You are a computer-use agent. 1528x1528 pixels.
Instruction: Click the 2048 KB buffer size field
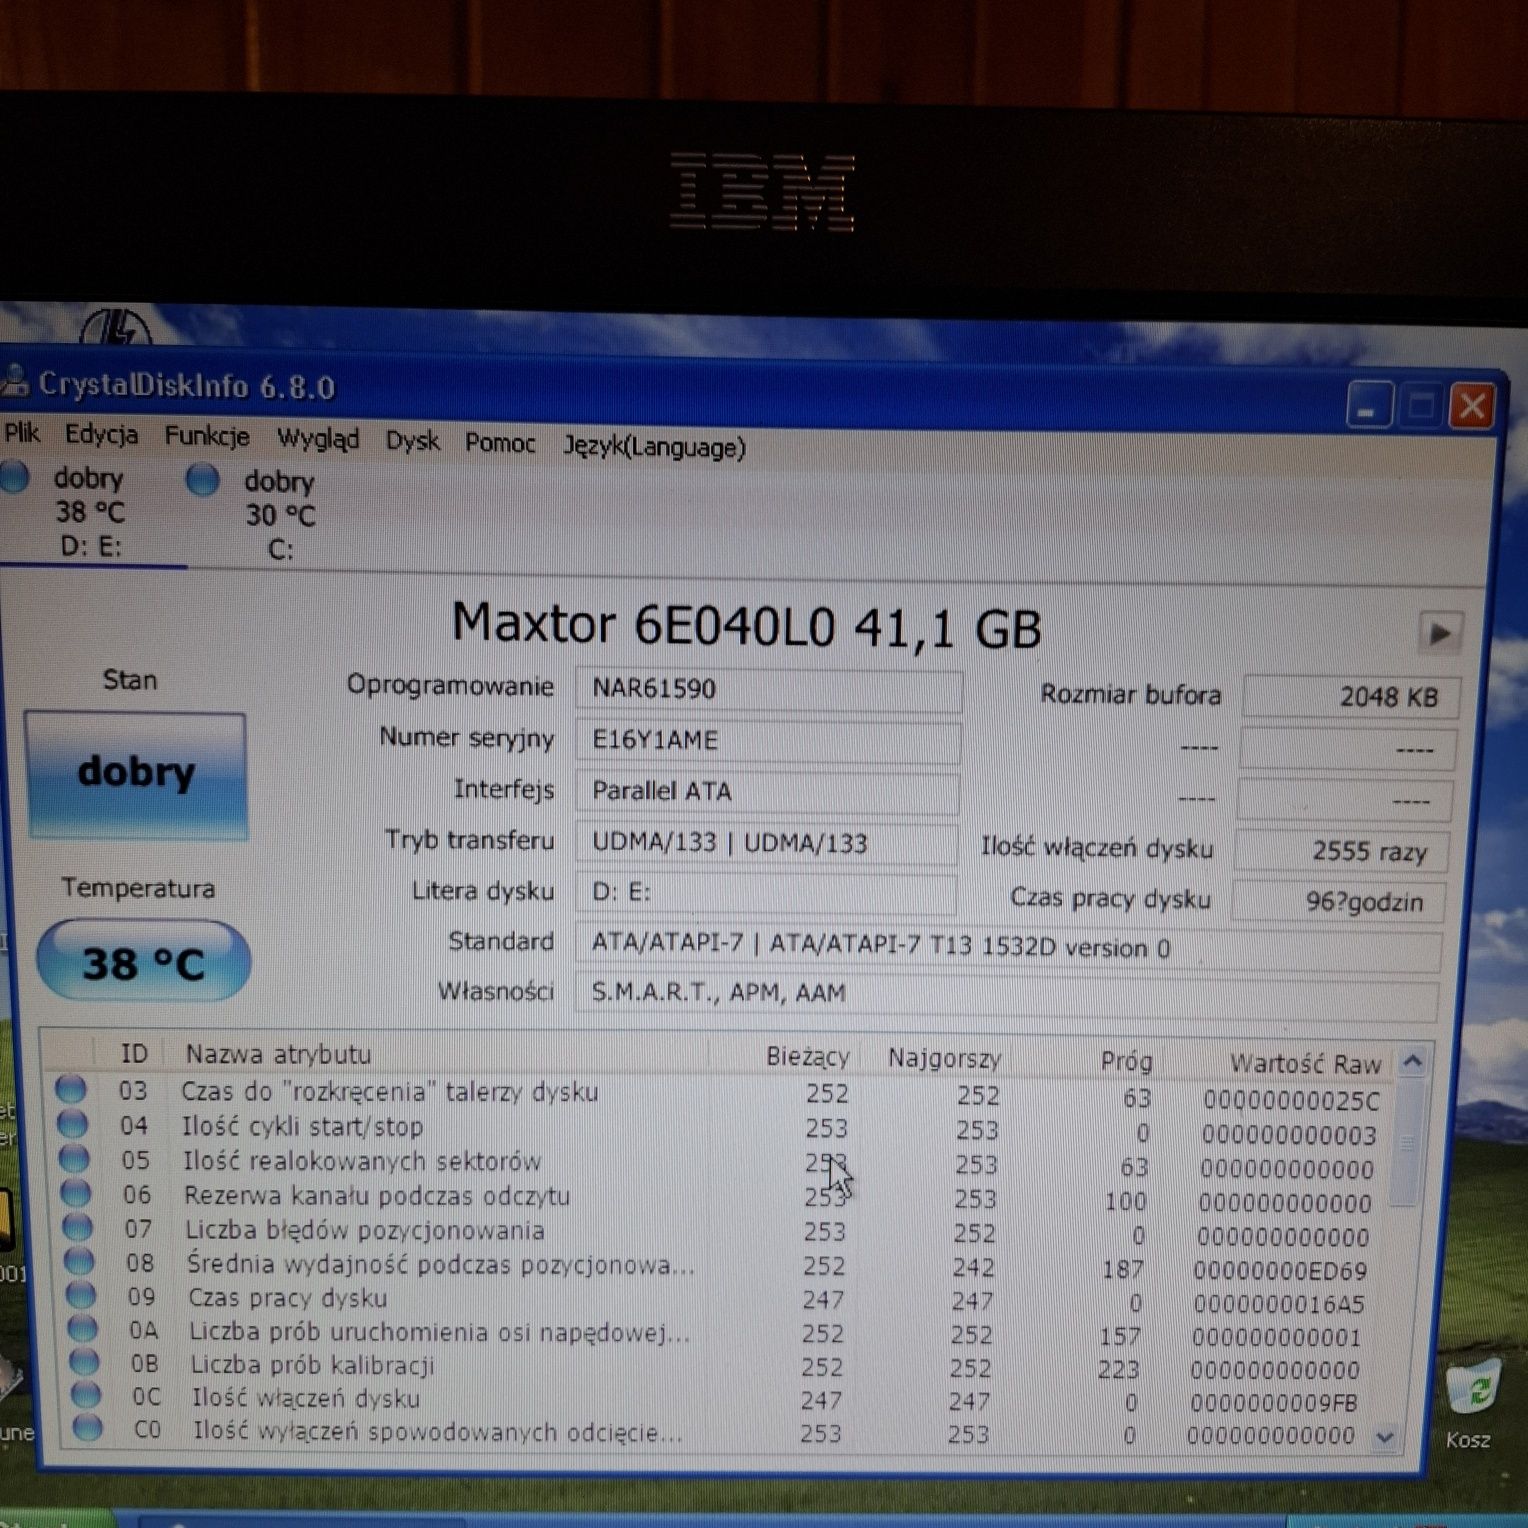coord(1350,697)
